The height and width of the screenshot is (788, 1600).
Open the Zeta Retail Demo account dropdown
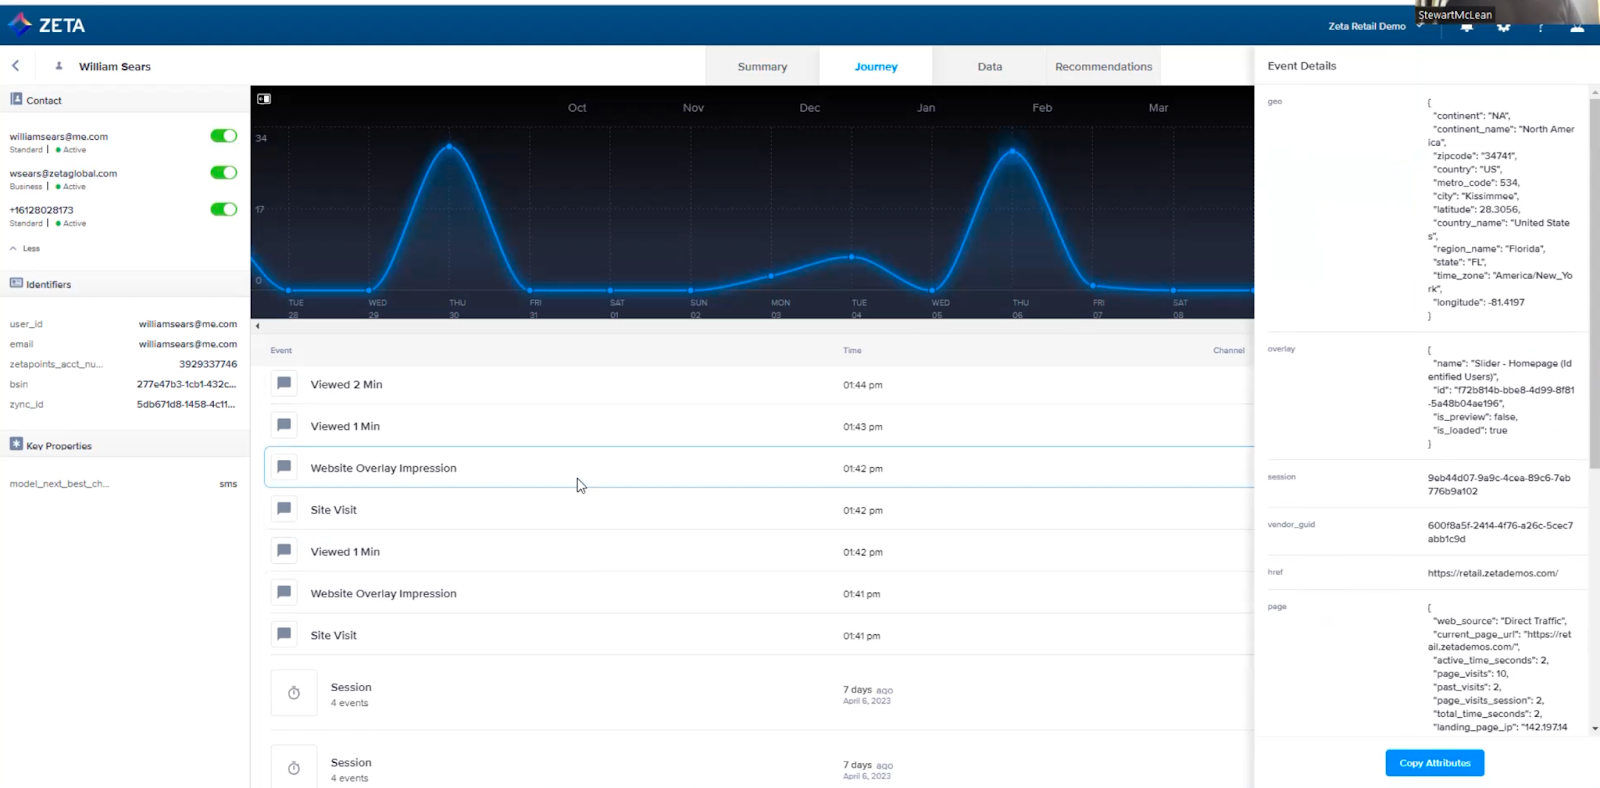pos(1375,26)
